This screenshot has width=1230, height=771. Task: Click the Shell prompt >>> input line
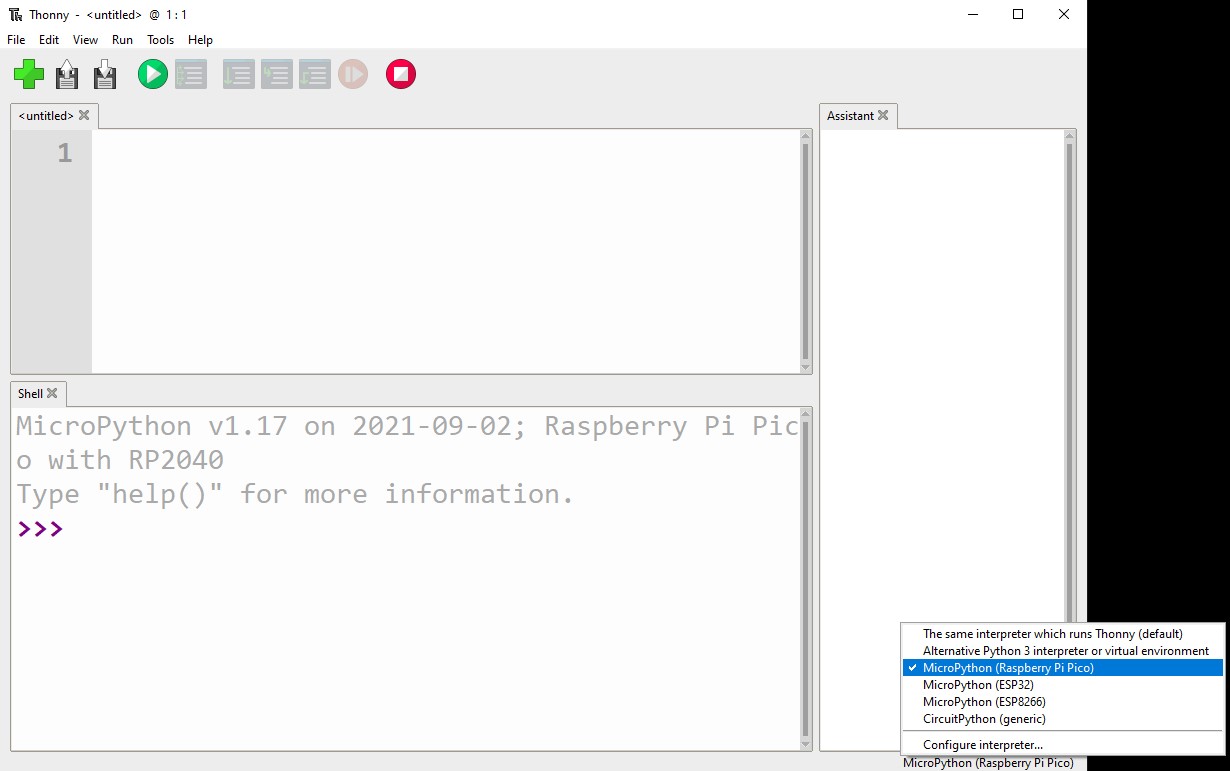tap(405, 528)
